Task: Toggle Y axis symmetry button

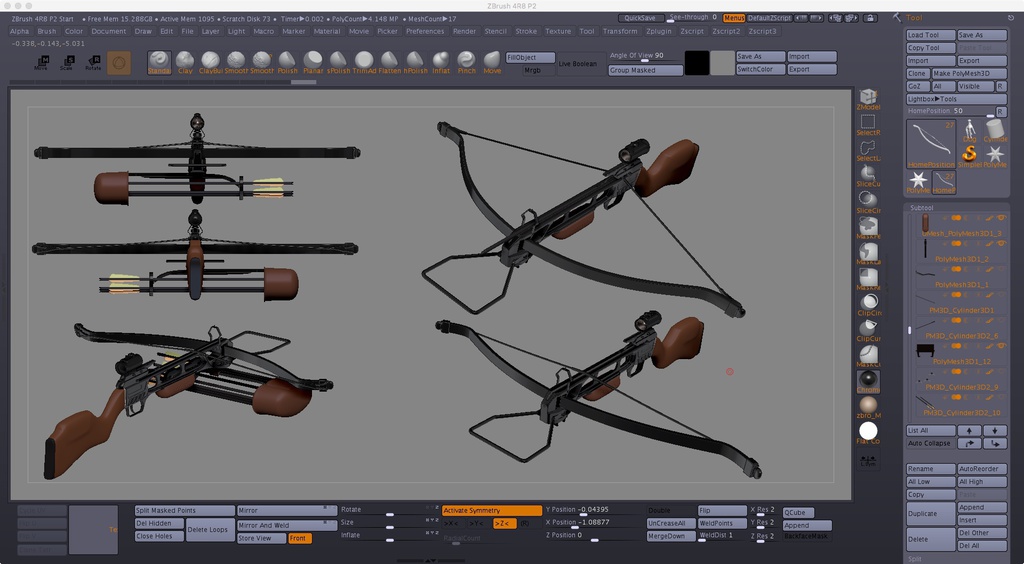Action: tap(477, 524)
